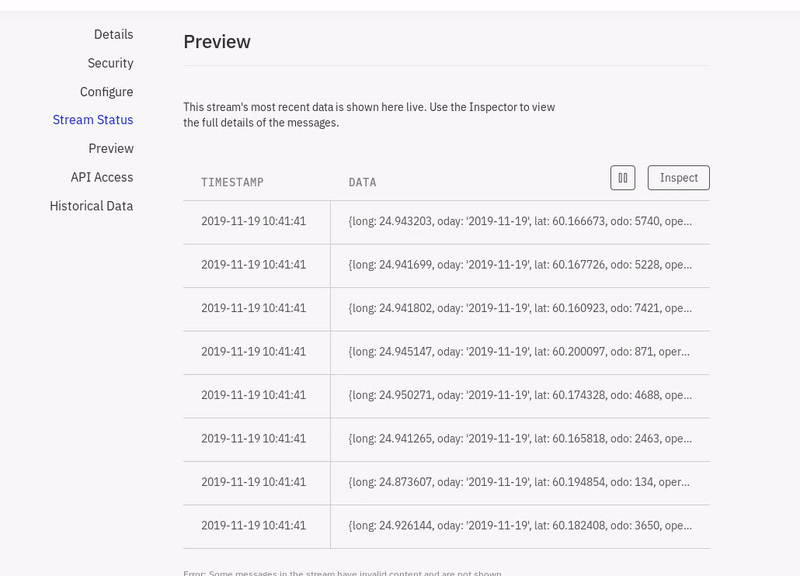Click timestamp of the lat: 60.166673 row

(x=254, y=221)
